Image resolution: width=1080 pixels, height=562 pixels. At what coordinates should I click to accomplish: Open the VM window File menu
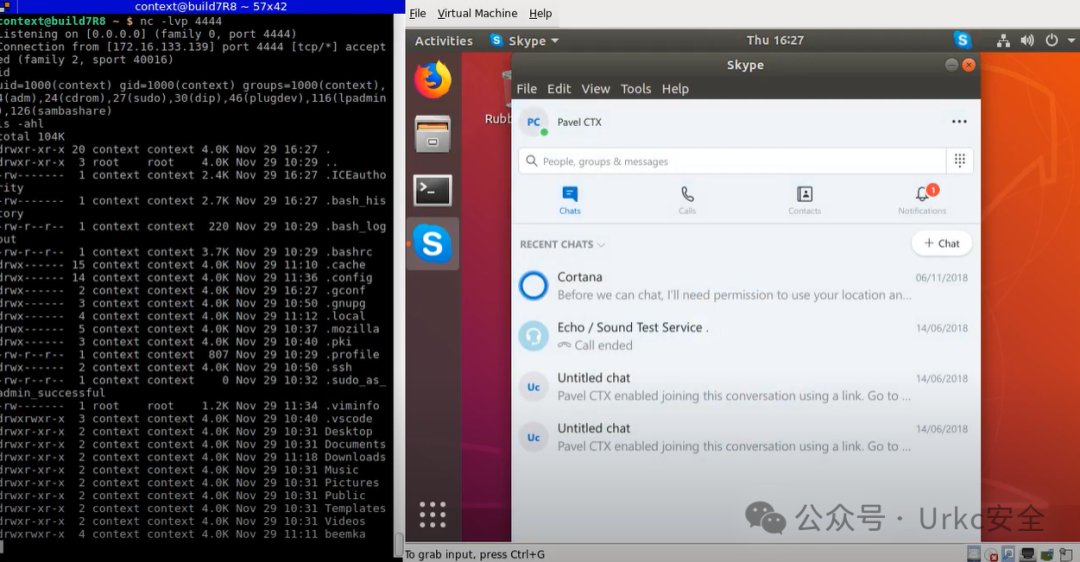(x=417, y=13)
